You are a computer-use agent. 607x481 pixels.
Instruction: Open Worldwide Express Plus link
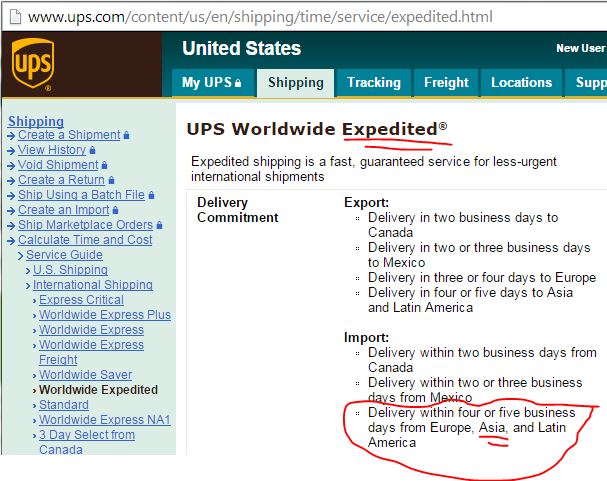click(x=105, y=315)
